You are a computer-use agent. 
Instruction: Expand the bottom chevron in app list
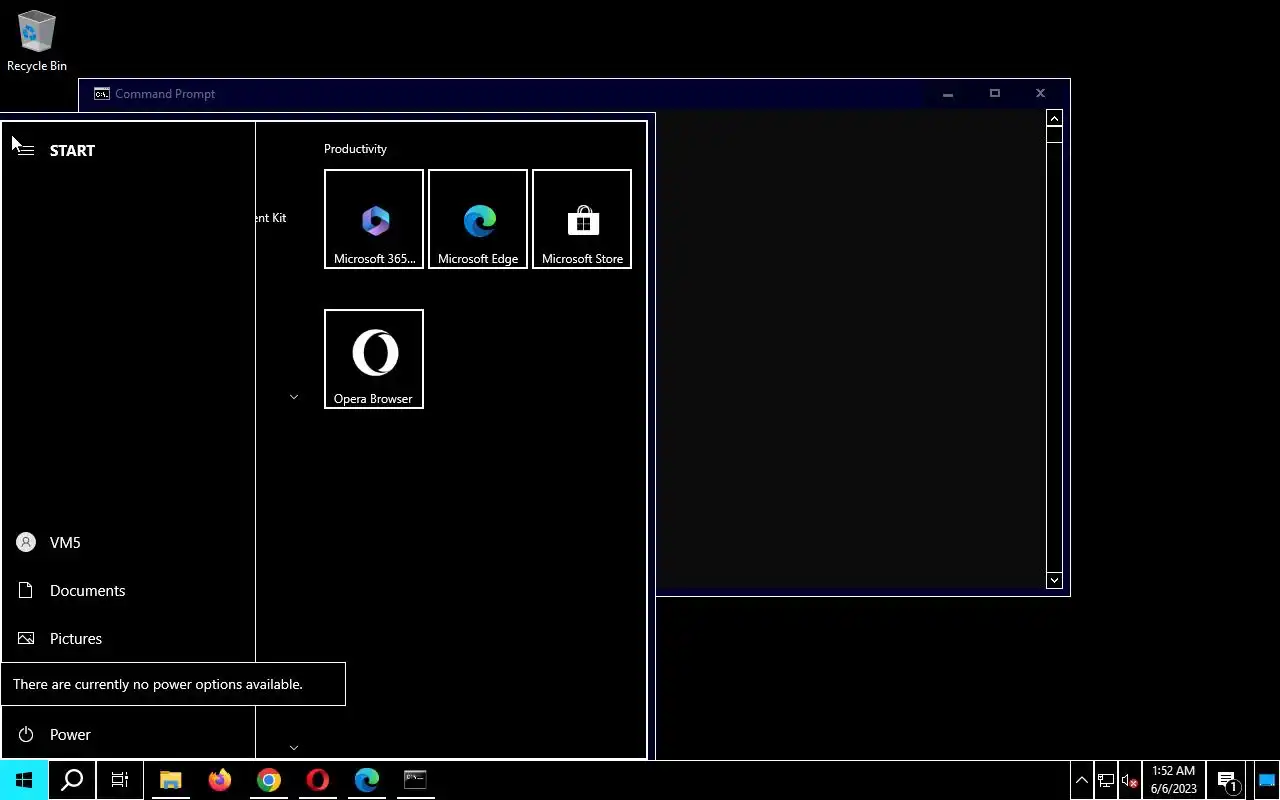click(294, 747)
